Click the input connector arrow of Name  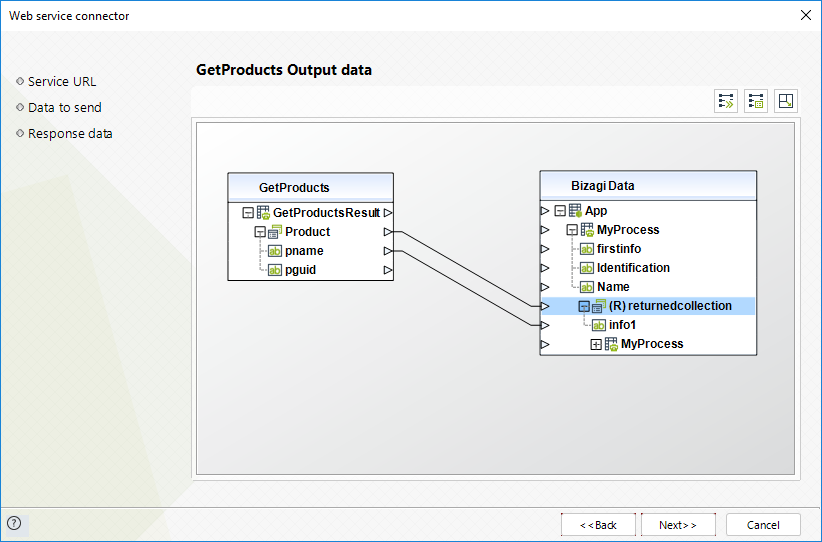click(545, 287)
